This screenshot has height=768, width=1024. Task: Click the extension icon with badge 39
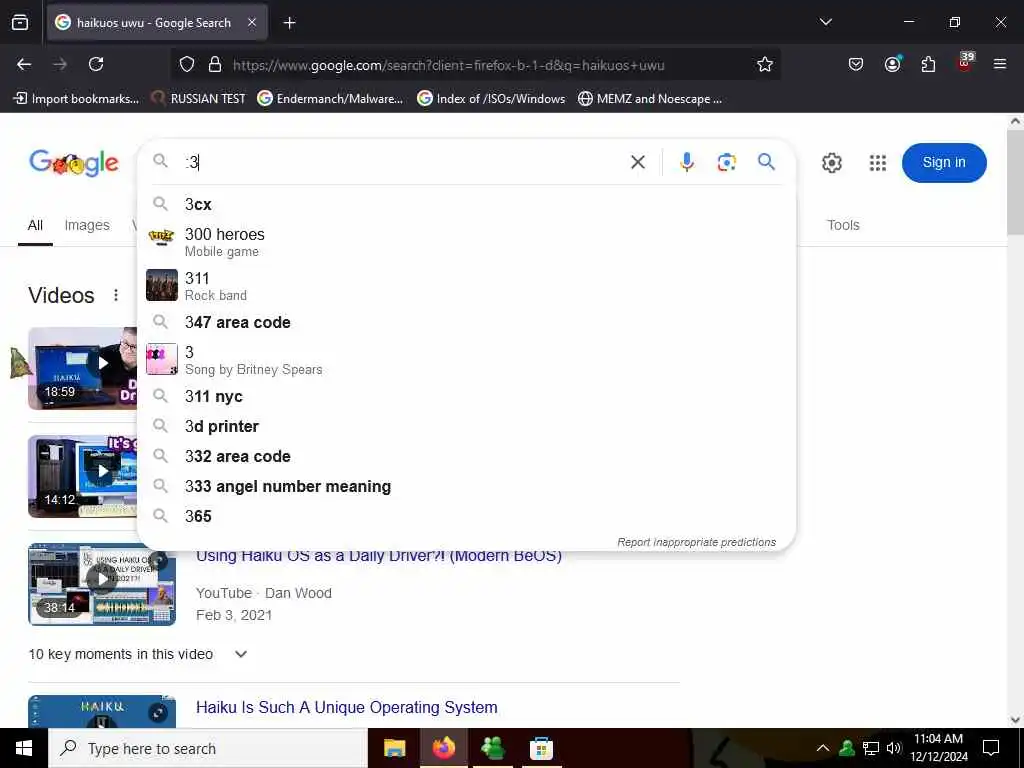(965, 62)
